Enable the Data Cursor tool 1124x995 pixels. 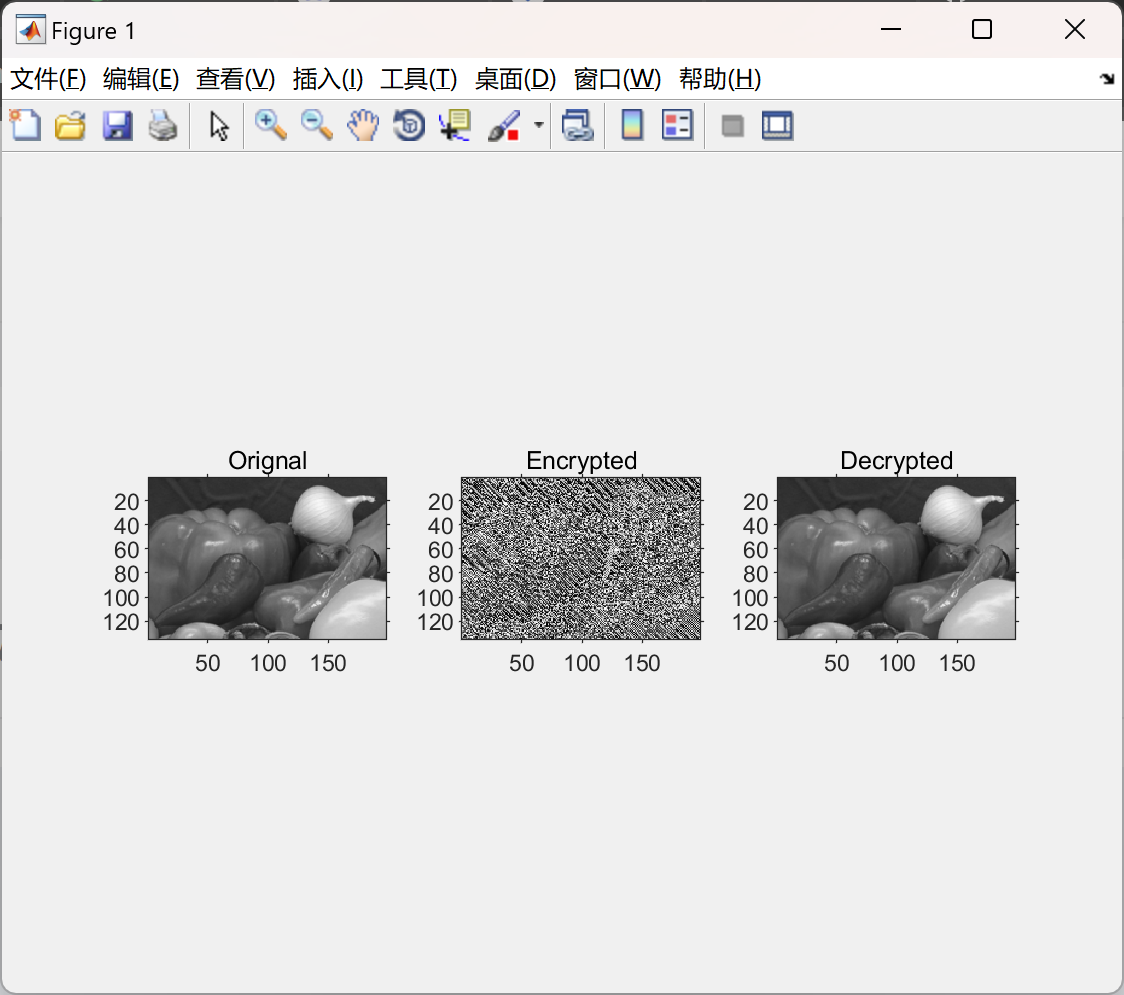[455, 125]
